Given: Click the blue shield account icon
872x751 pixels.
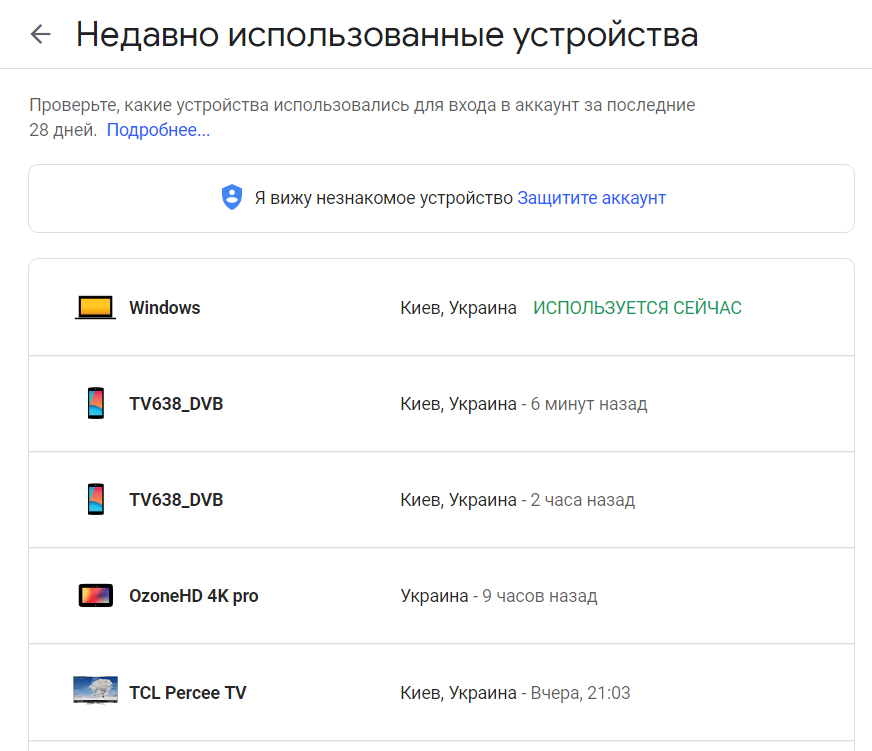Looking at the screenshot, I should click(232, 198).
